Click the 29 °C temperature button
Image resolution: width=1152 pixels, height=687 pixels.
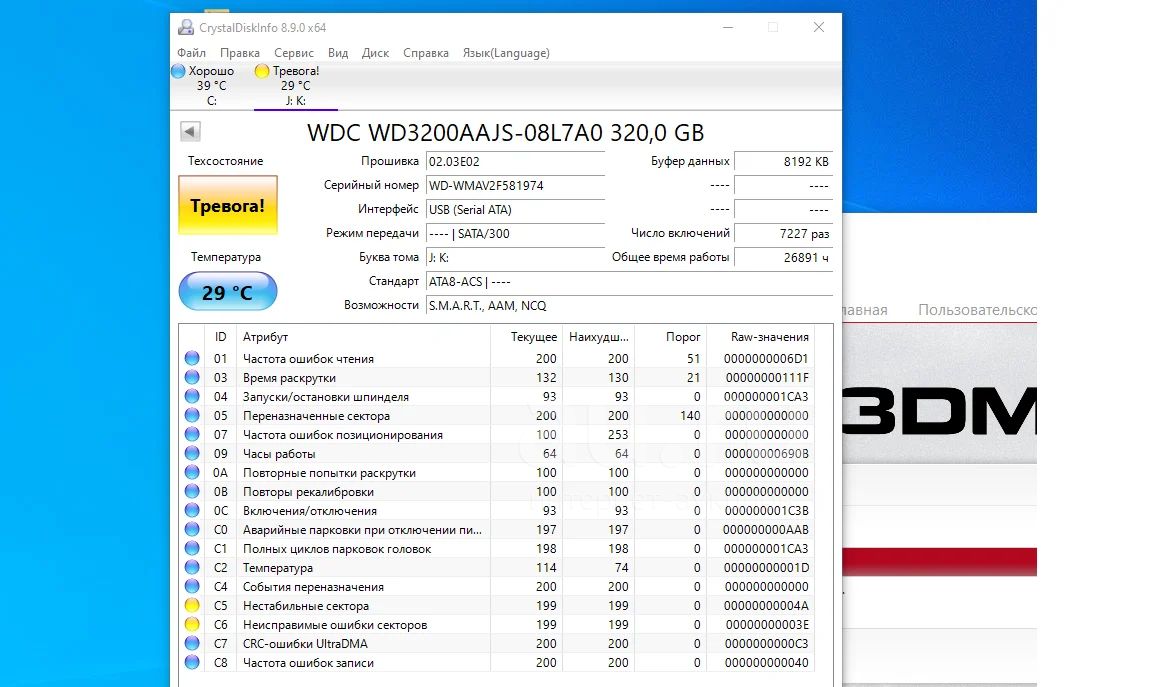[x=228, y=292]
